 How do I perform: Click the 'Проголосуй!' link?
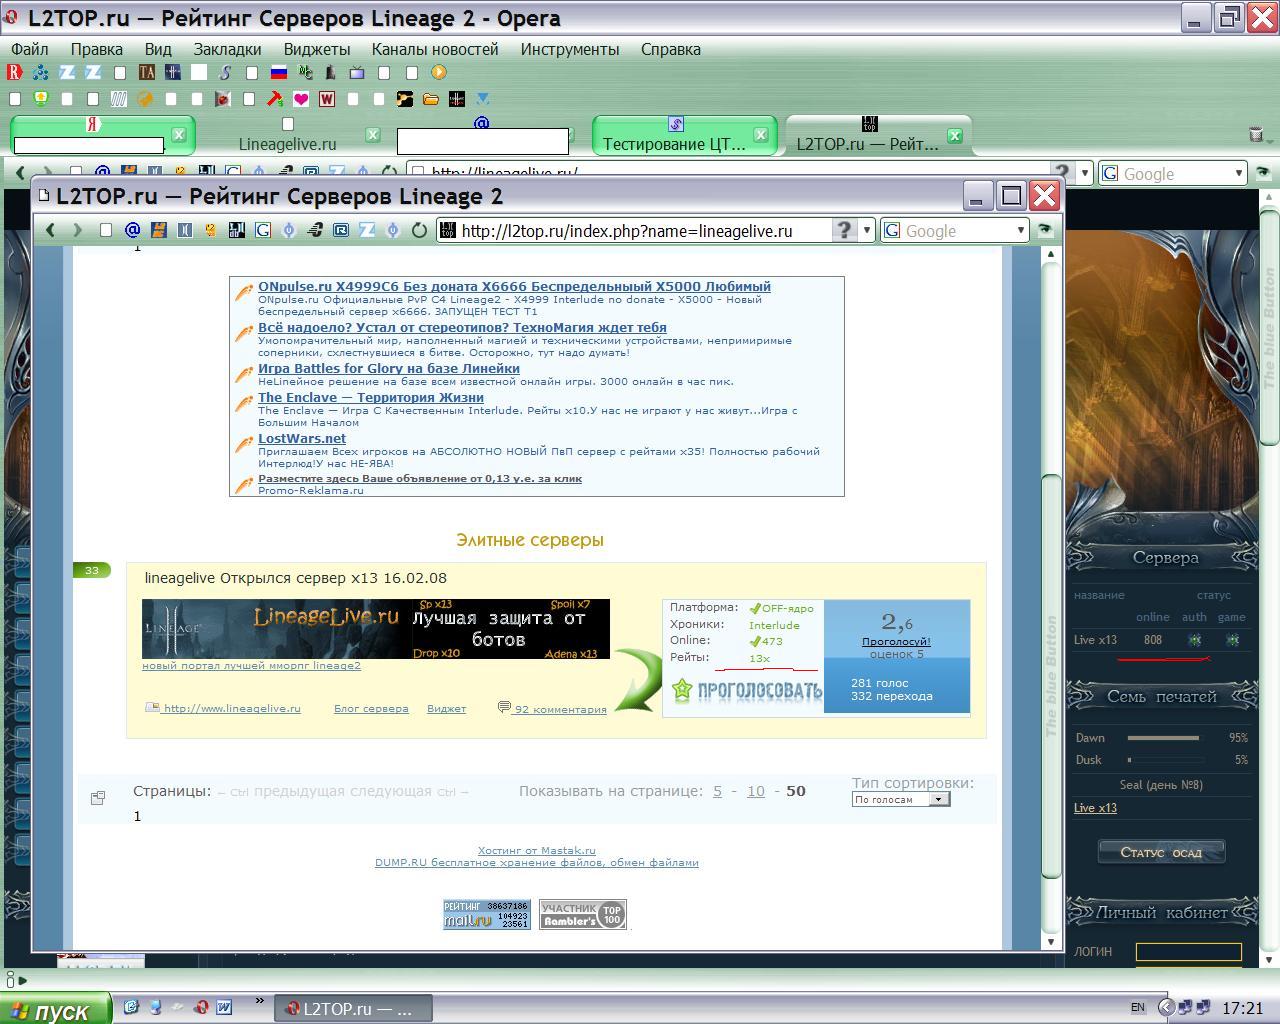896,642
